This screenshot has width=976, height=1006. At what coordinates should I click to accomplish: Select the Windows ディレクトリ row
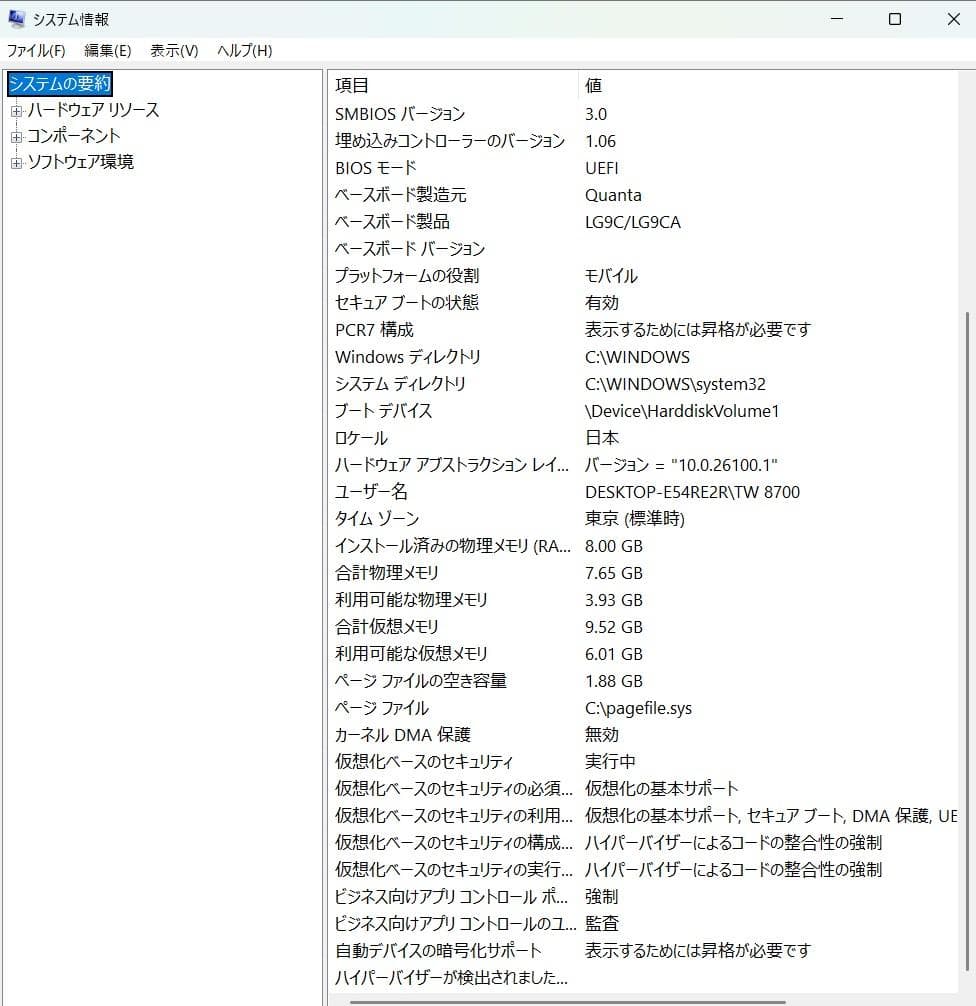(x=450, y=356)
